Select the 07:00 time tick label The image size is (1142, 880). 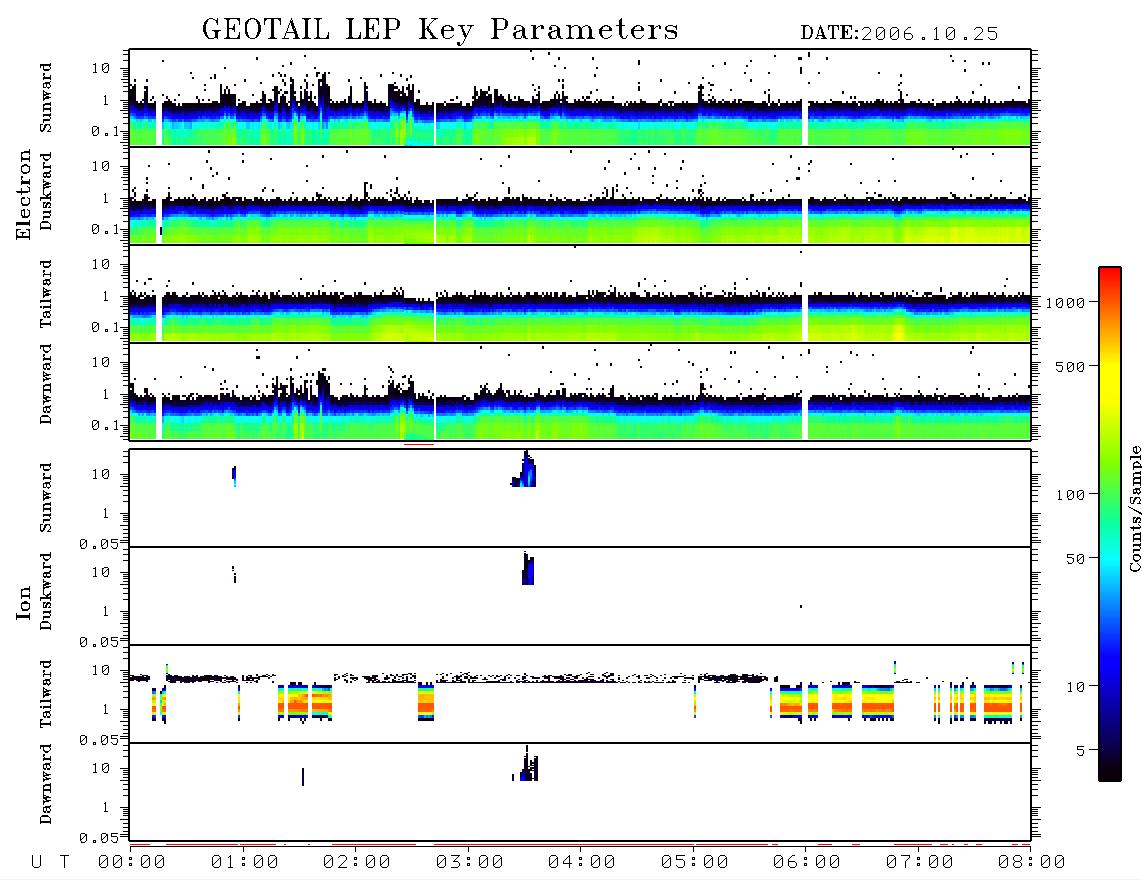pyautogui.click(x=920, y=863)
